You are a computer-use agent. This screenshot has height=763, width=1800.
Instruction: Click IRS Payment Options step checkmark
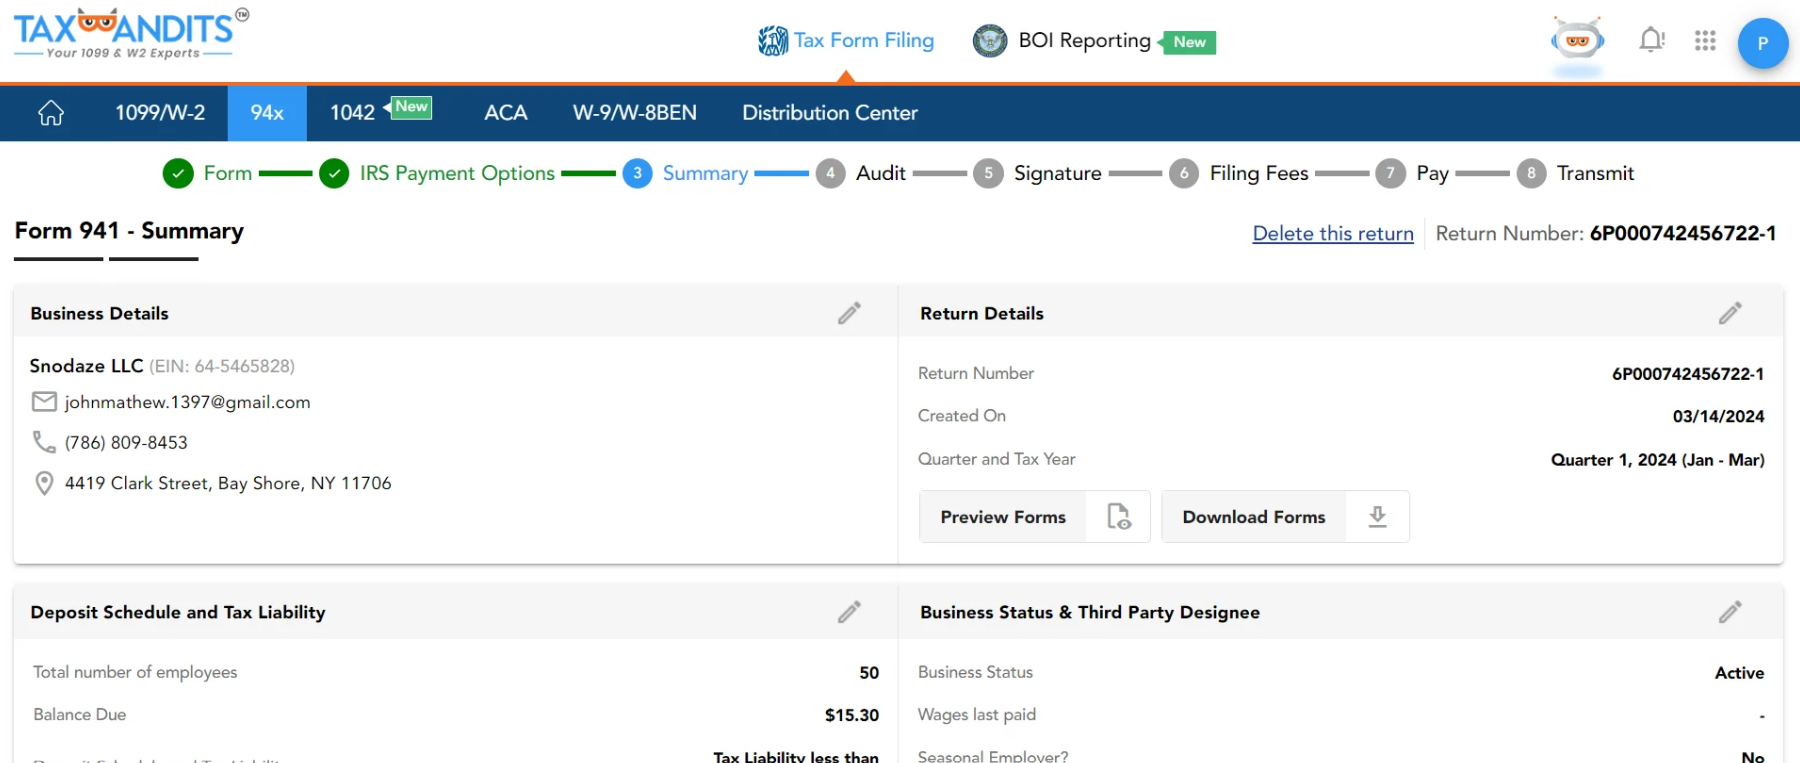334,174
